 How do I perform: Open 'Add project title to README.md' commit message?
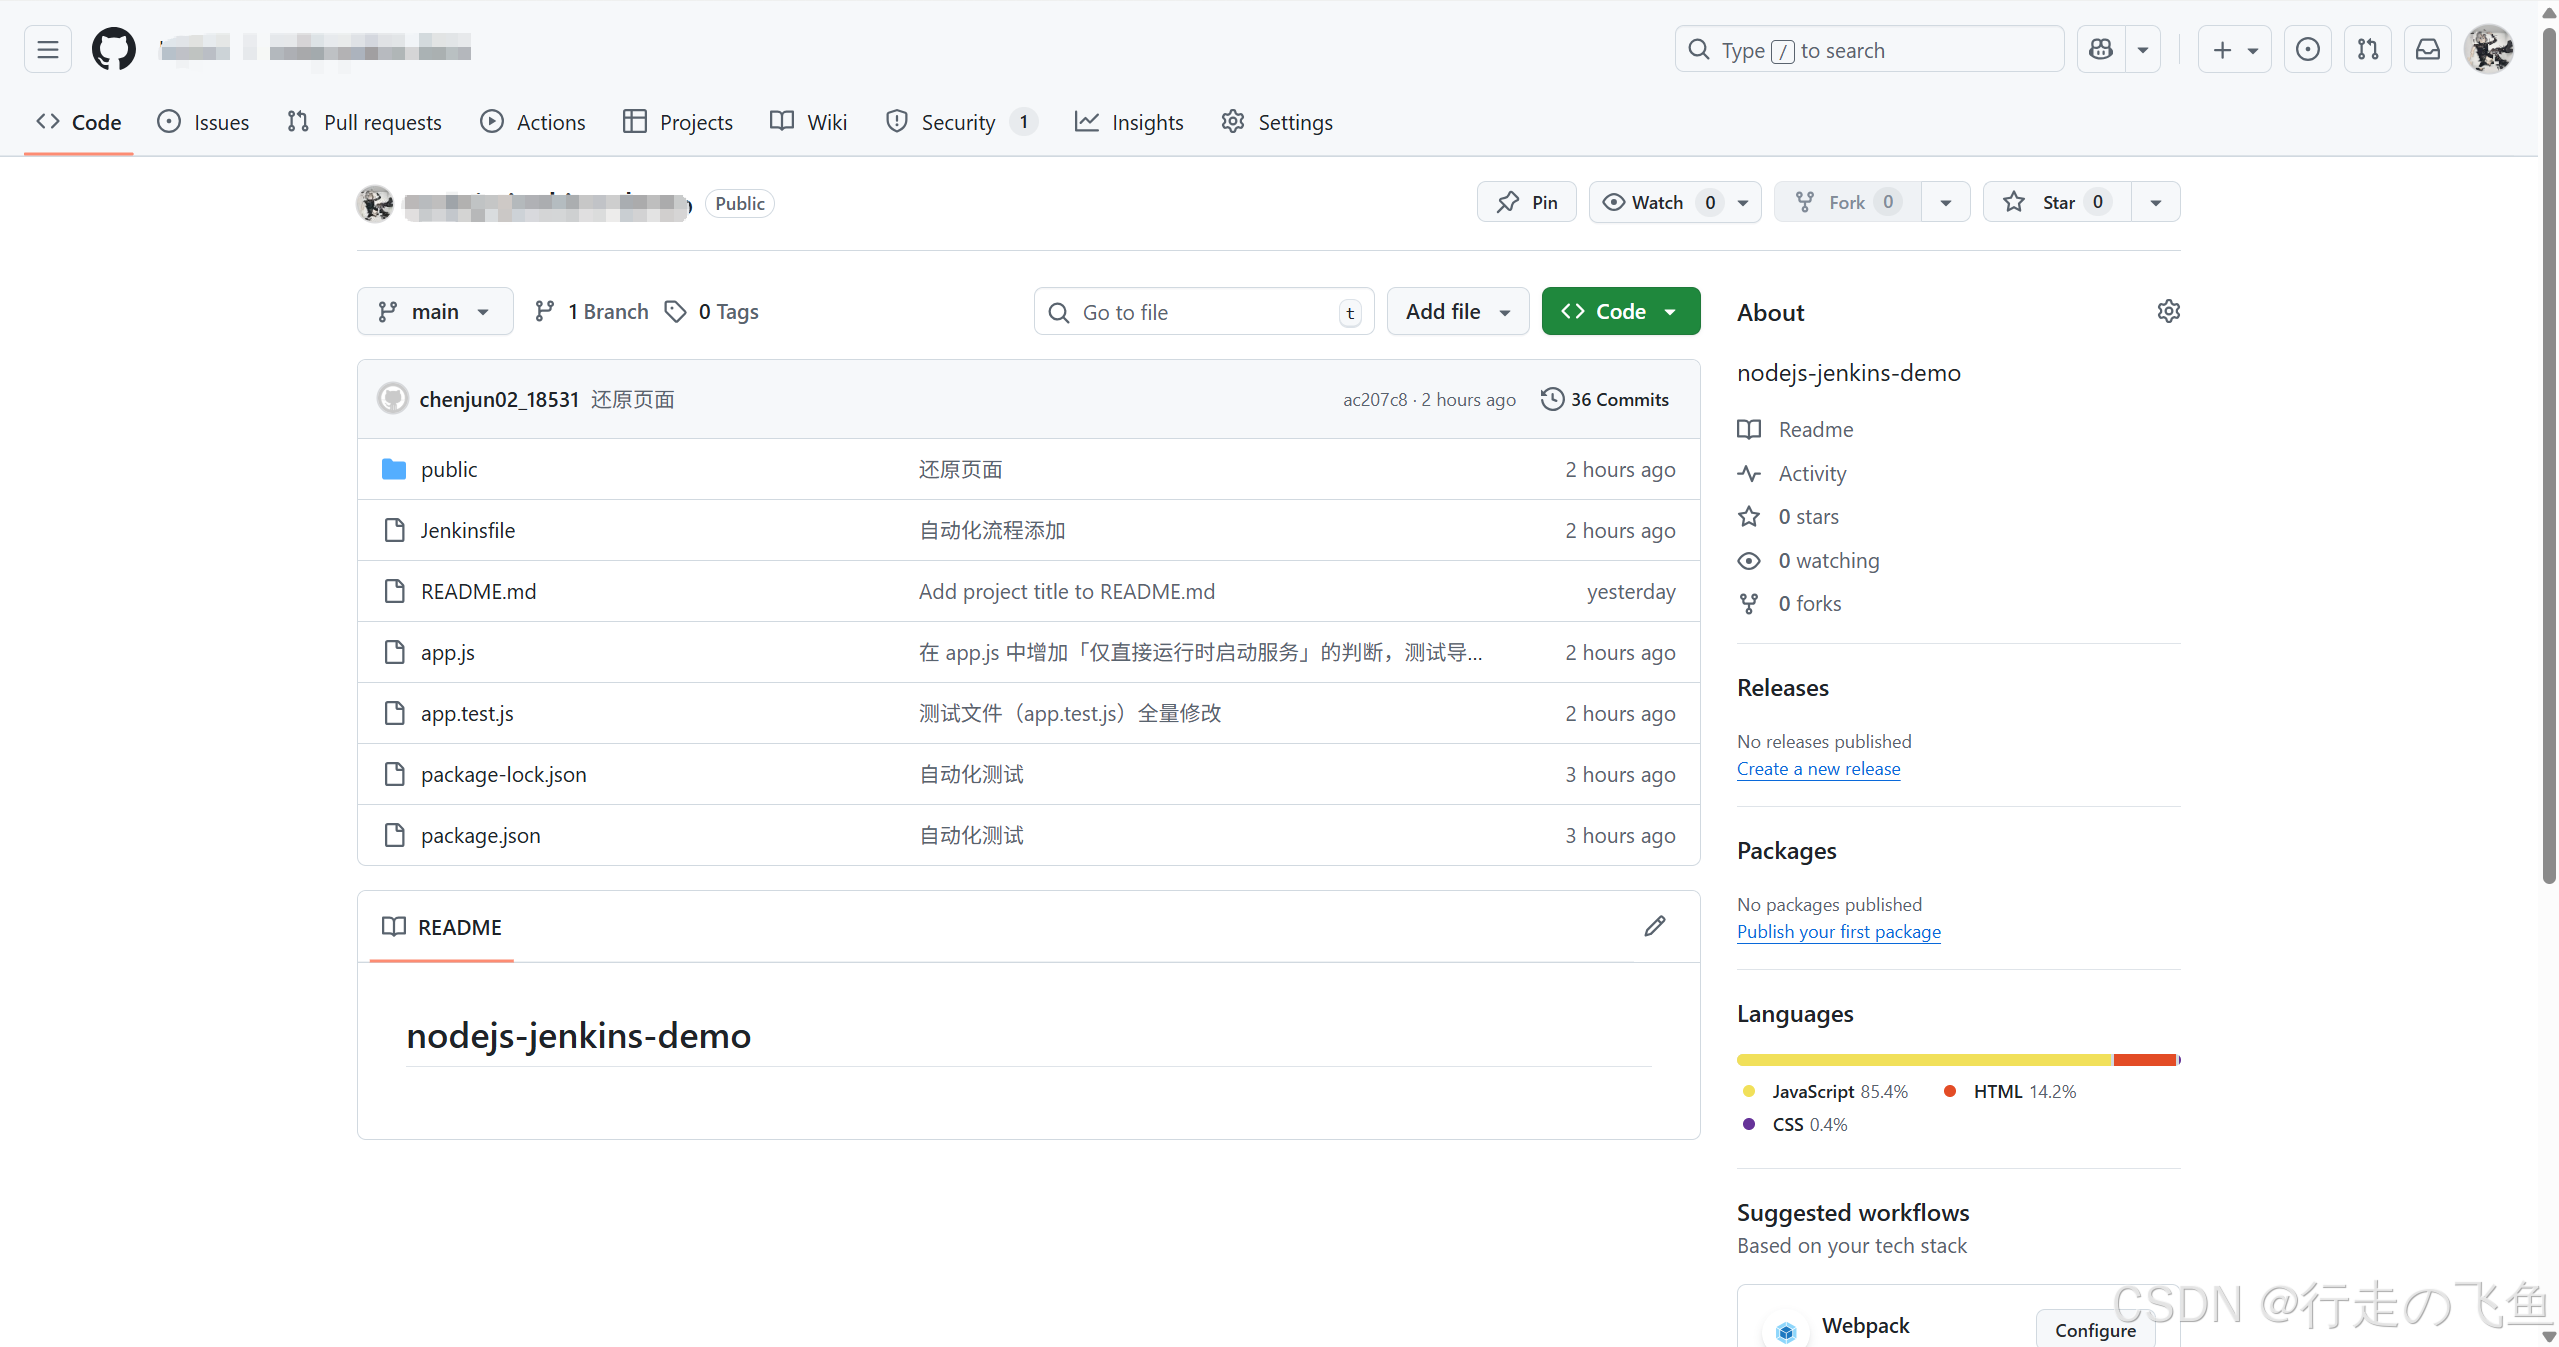[1066, 591]
